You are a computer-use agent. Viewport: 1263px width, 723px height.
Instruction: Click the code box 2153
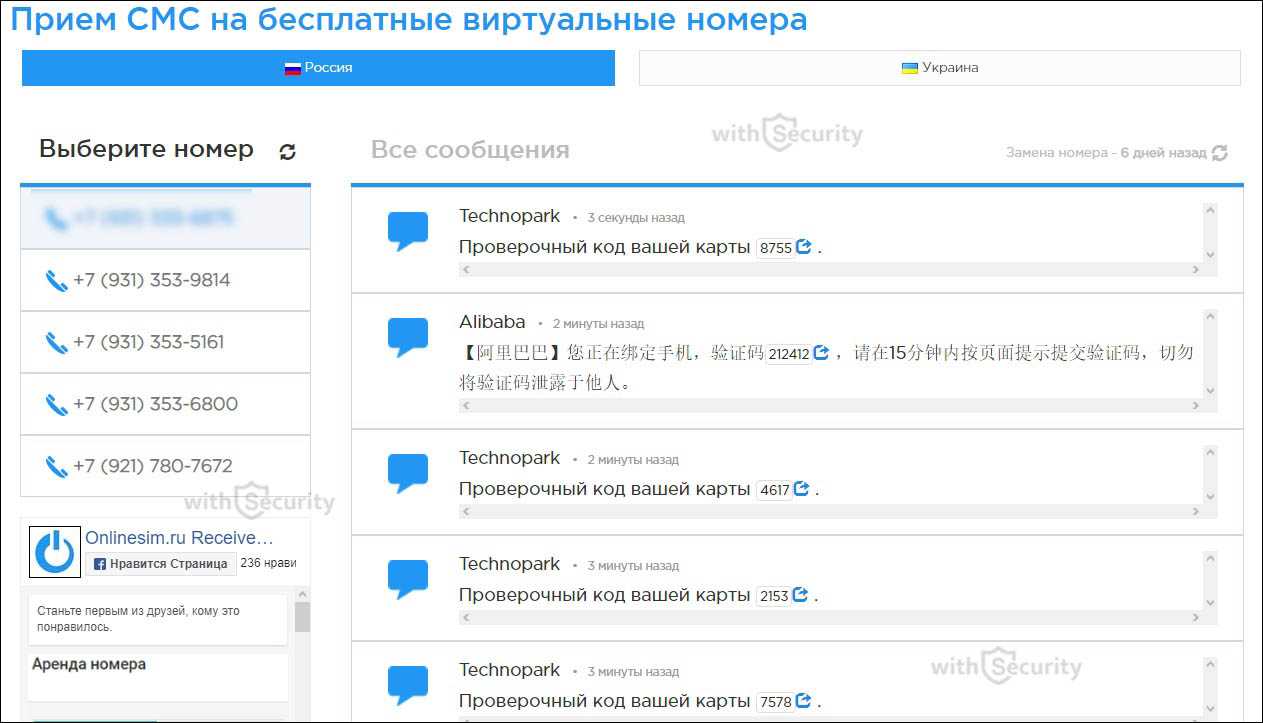coord(775,596)
